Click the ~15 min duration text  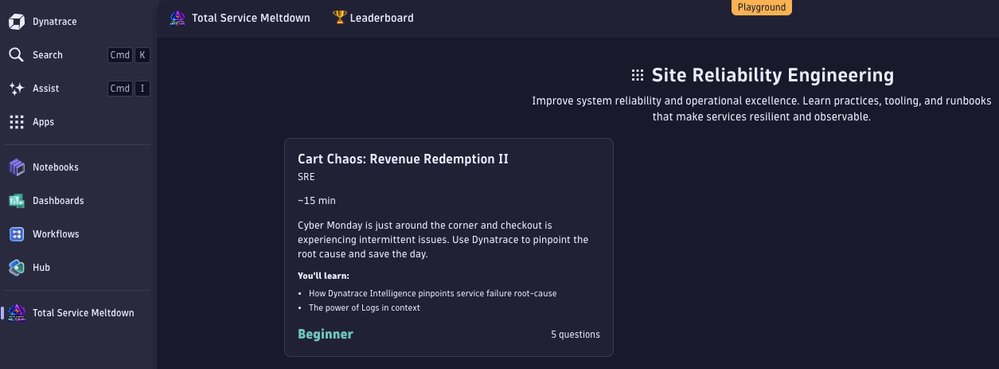pyautogui.click(x=317, y=201)
